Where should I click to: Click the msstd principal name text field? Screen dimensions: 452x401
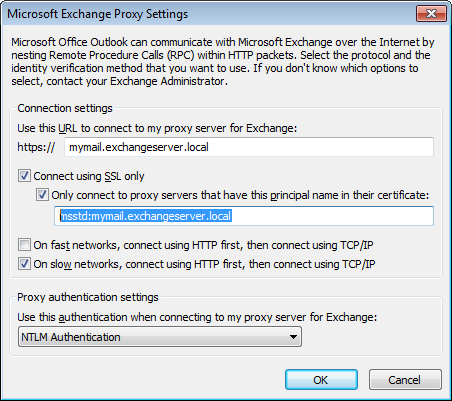click(244, 216)
